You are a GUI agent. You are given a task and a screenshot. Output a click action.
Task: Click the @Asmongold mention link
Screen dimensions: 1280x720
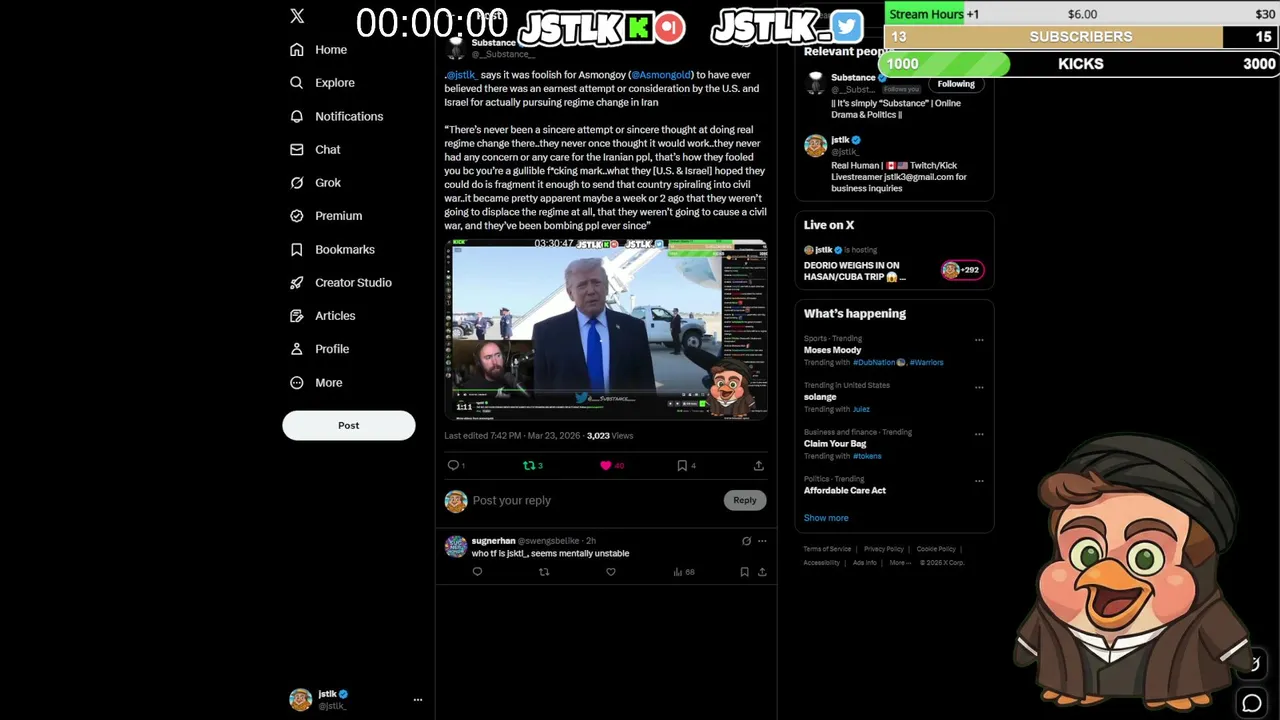(x=661, y=75)
